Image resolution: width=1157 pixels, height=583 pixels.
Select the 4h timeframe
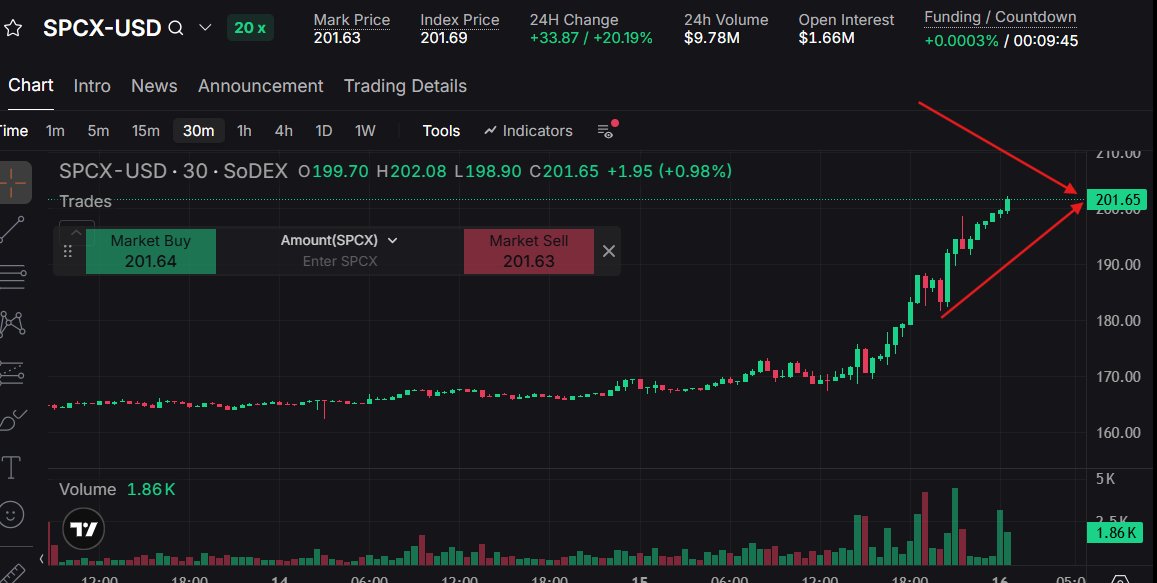284,131
